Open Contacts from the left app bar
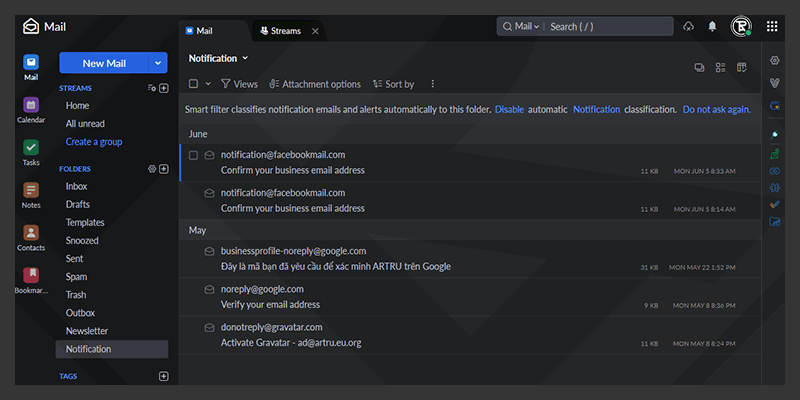 point(31,234)
